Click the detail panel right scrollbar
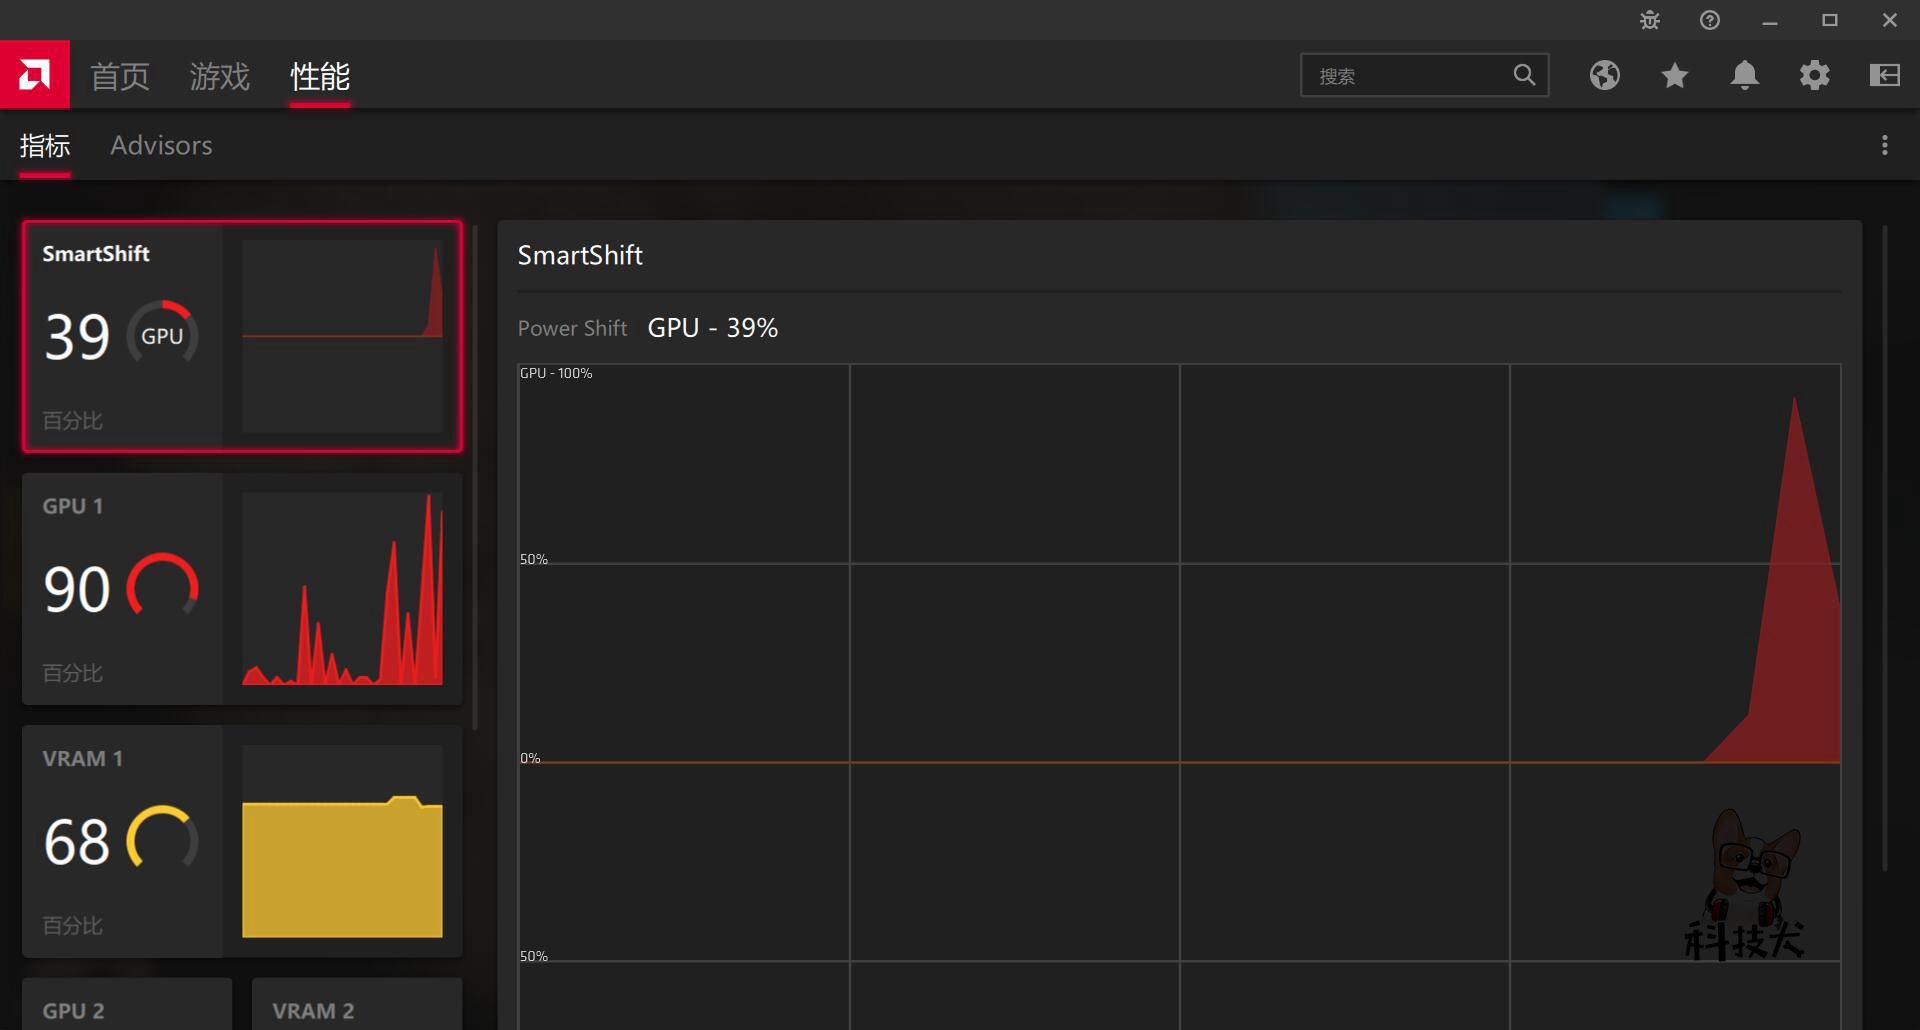 (x=1885, y=548)
